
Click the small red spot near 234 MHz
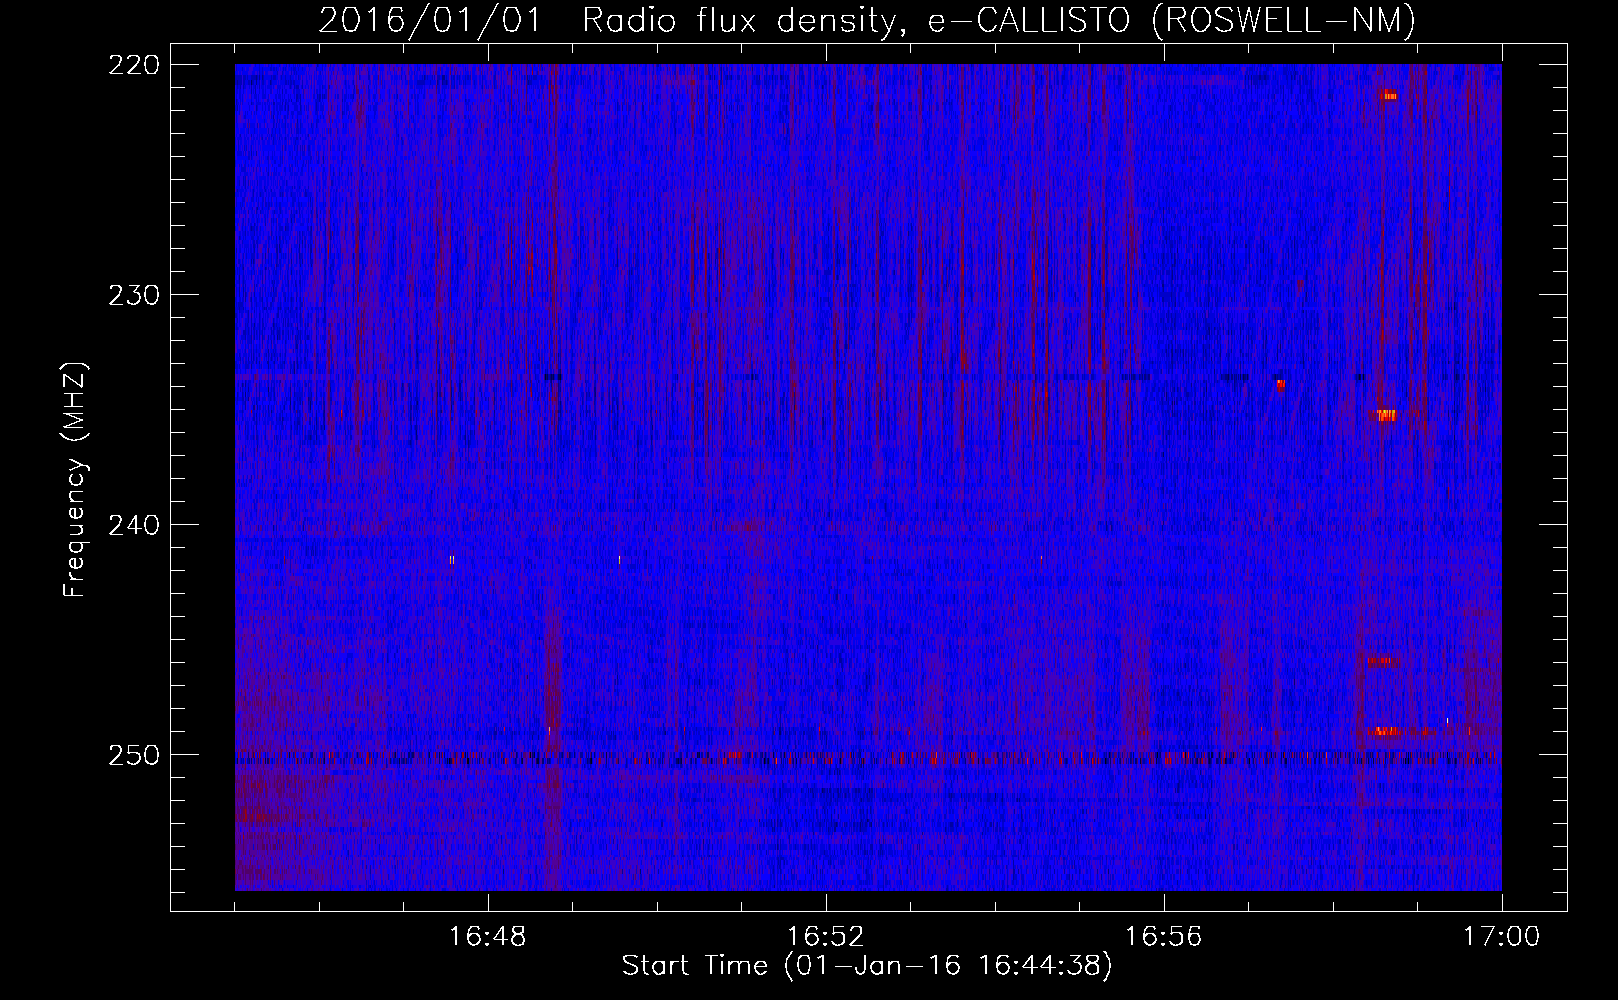1281,384
